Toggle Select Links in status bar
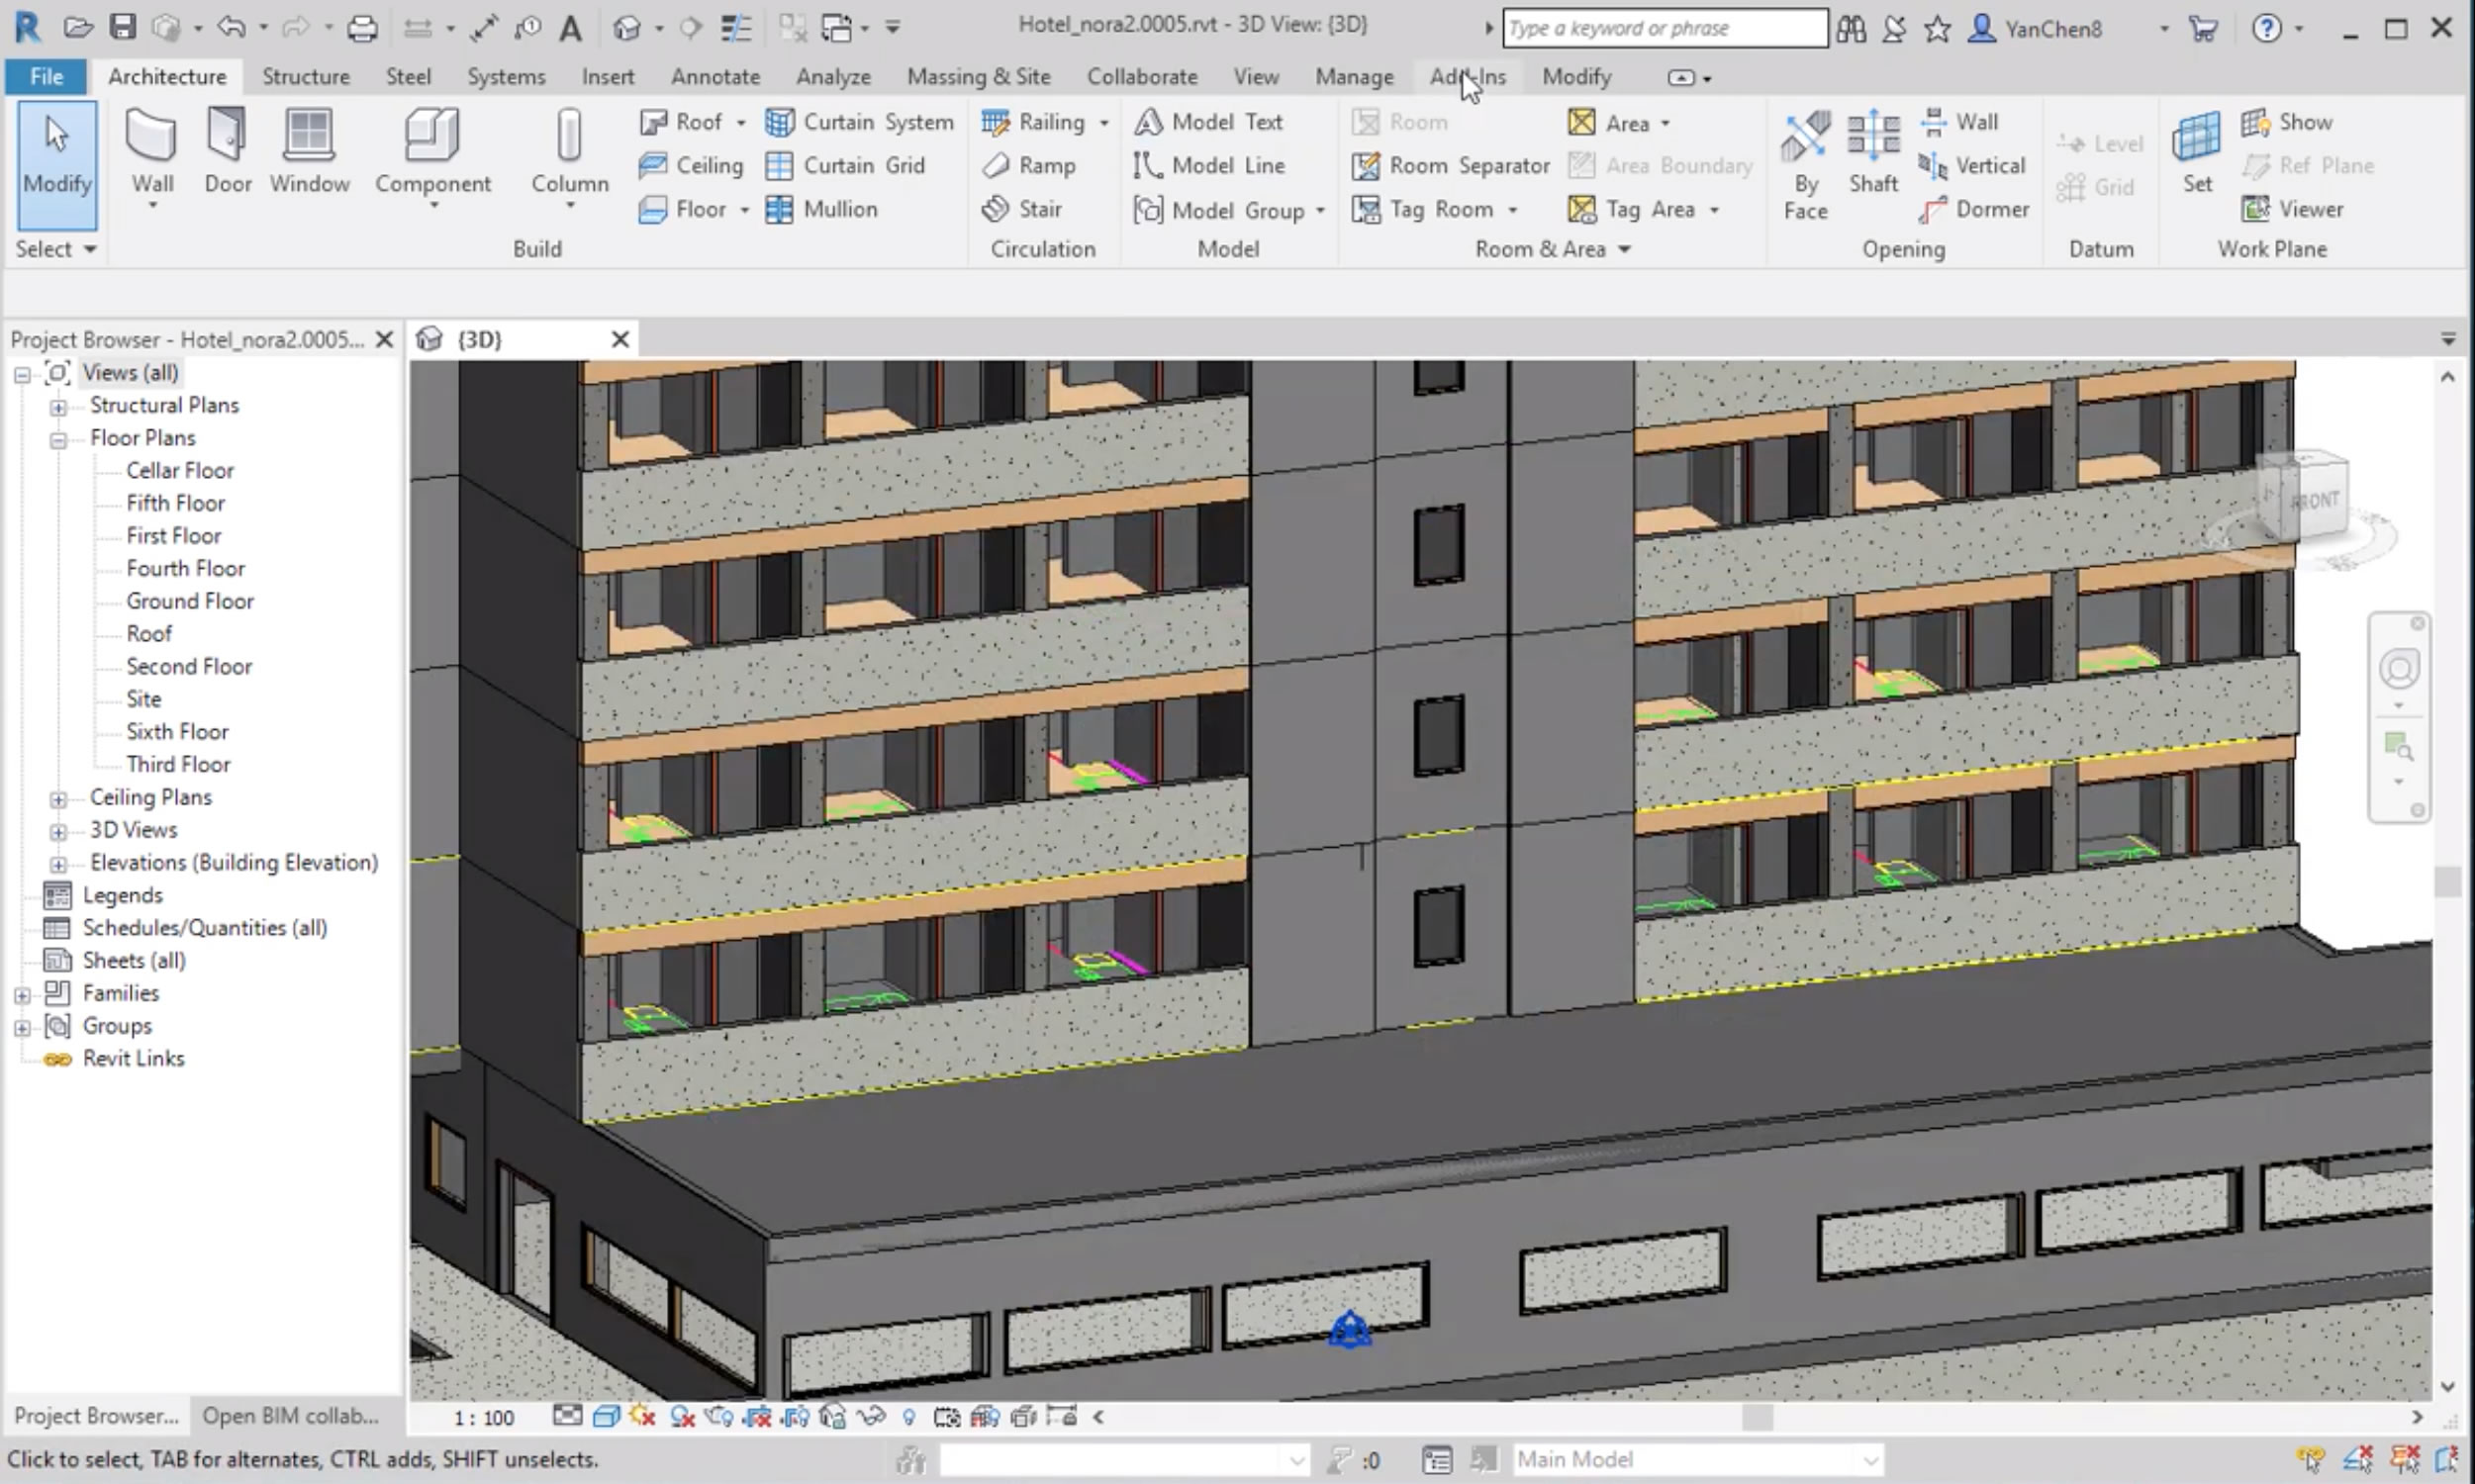Viewport: 2475px width, 1484px height. [2310, 1460]
